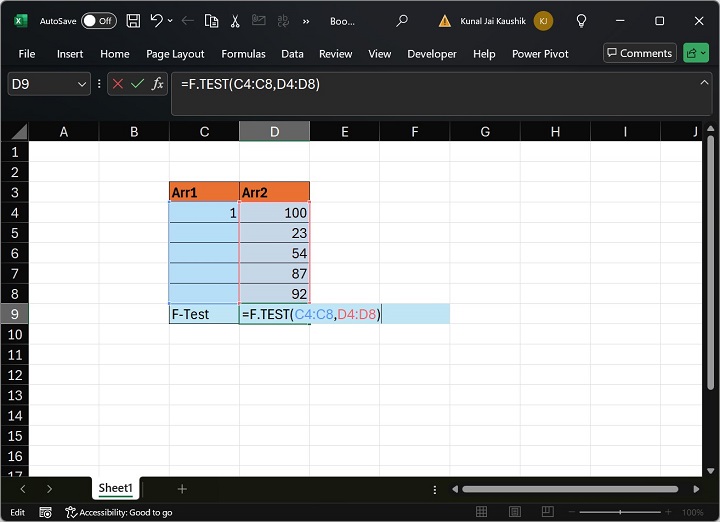Click the lightbulb icon in title bar
This screenshot has width=720, height=522.
pos(582,21)
